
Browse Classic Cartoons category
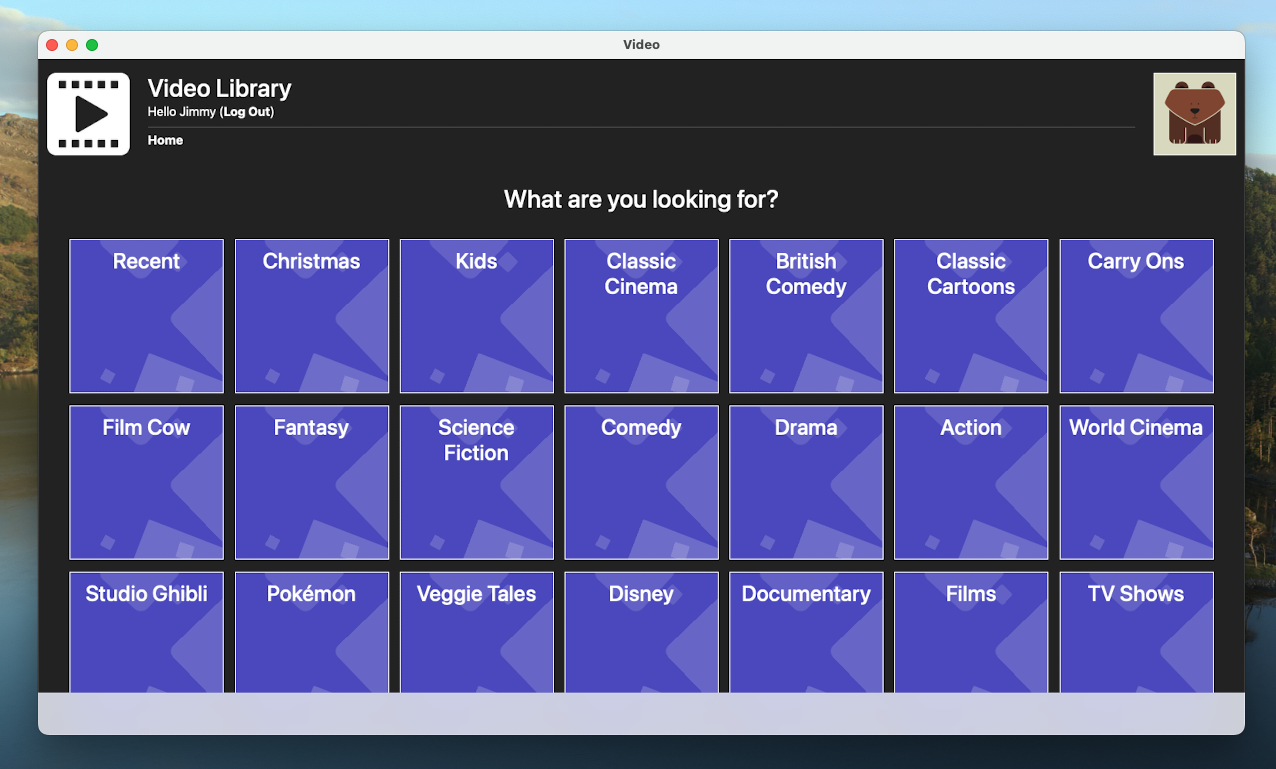coord(971,316)
